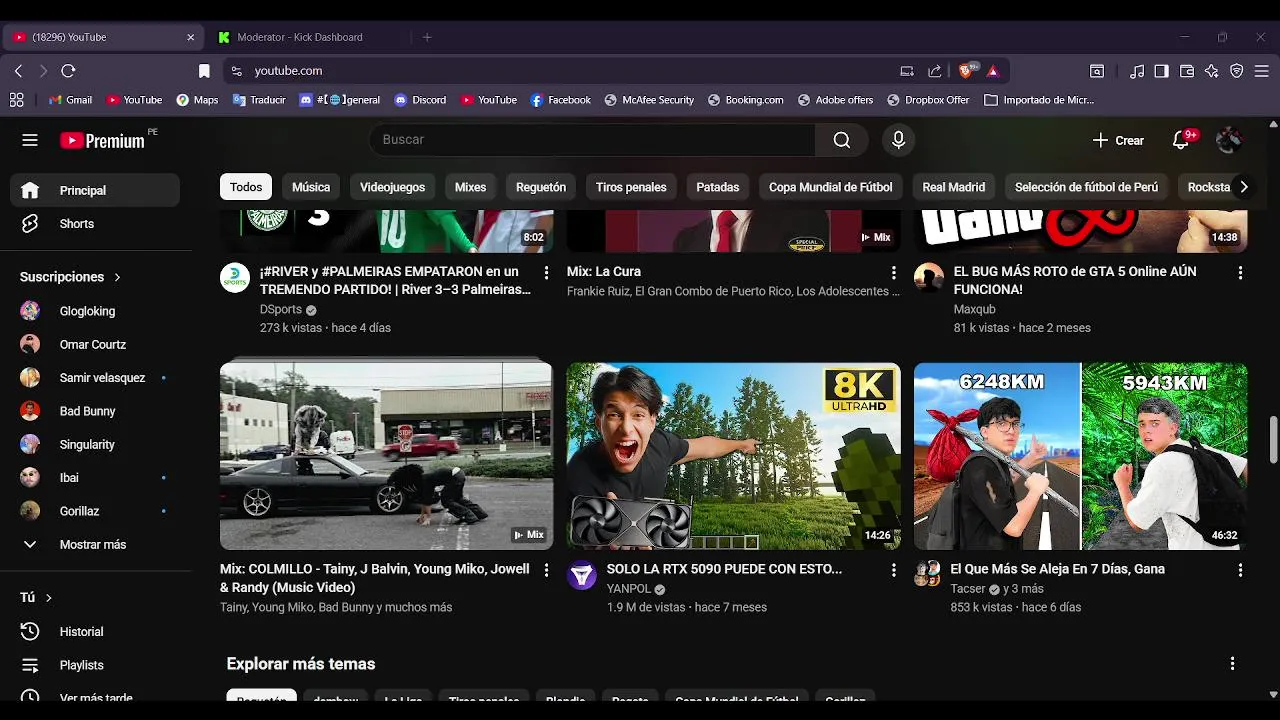Open Maxqub channel avatar
Viewport: 1280px width, 720px height.
tap(929, 278)
